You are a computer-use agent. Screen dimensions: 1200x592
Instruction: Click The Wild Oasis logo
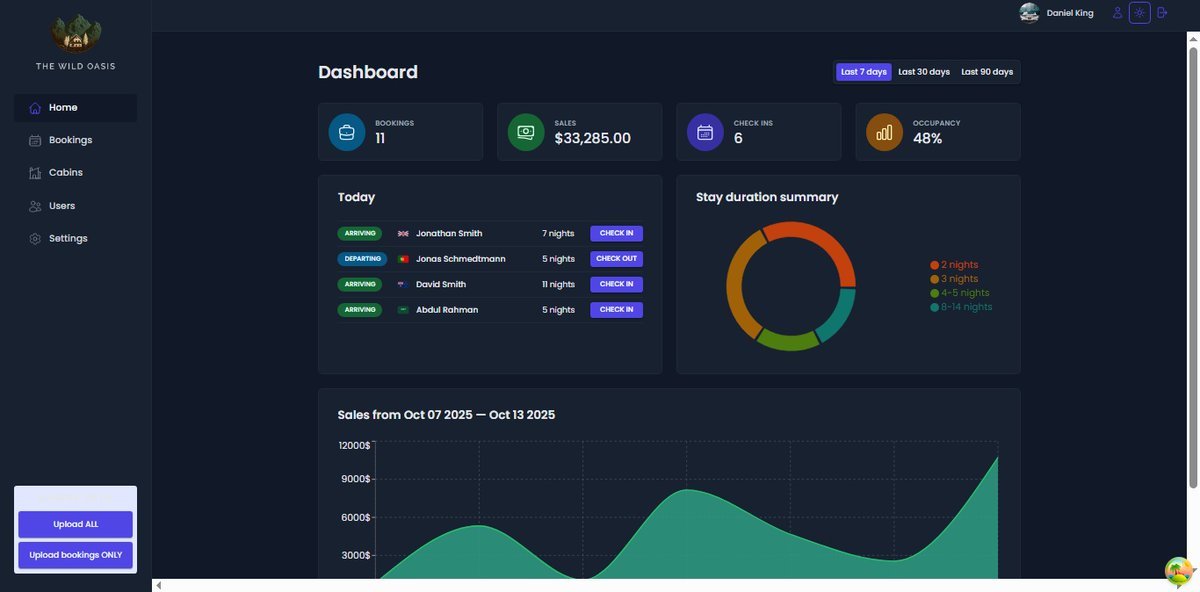[x=75, y=34]
